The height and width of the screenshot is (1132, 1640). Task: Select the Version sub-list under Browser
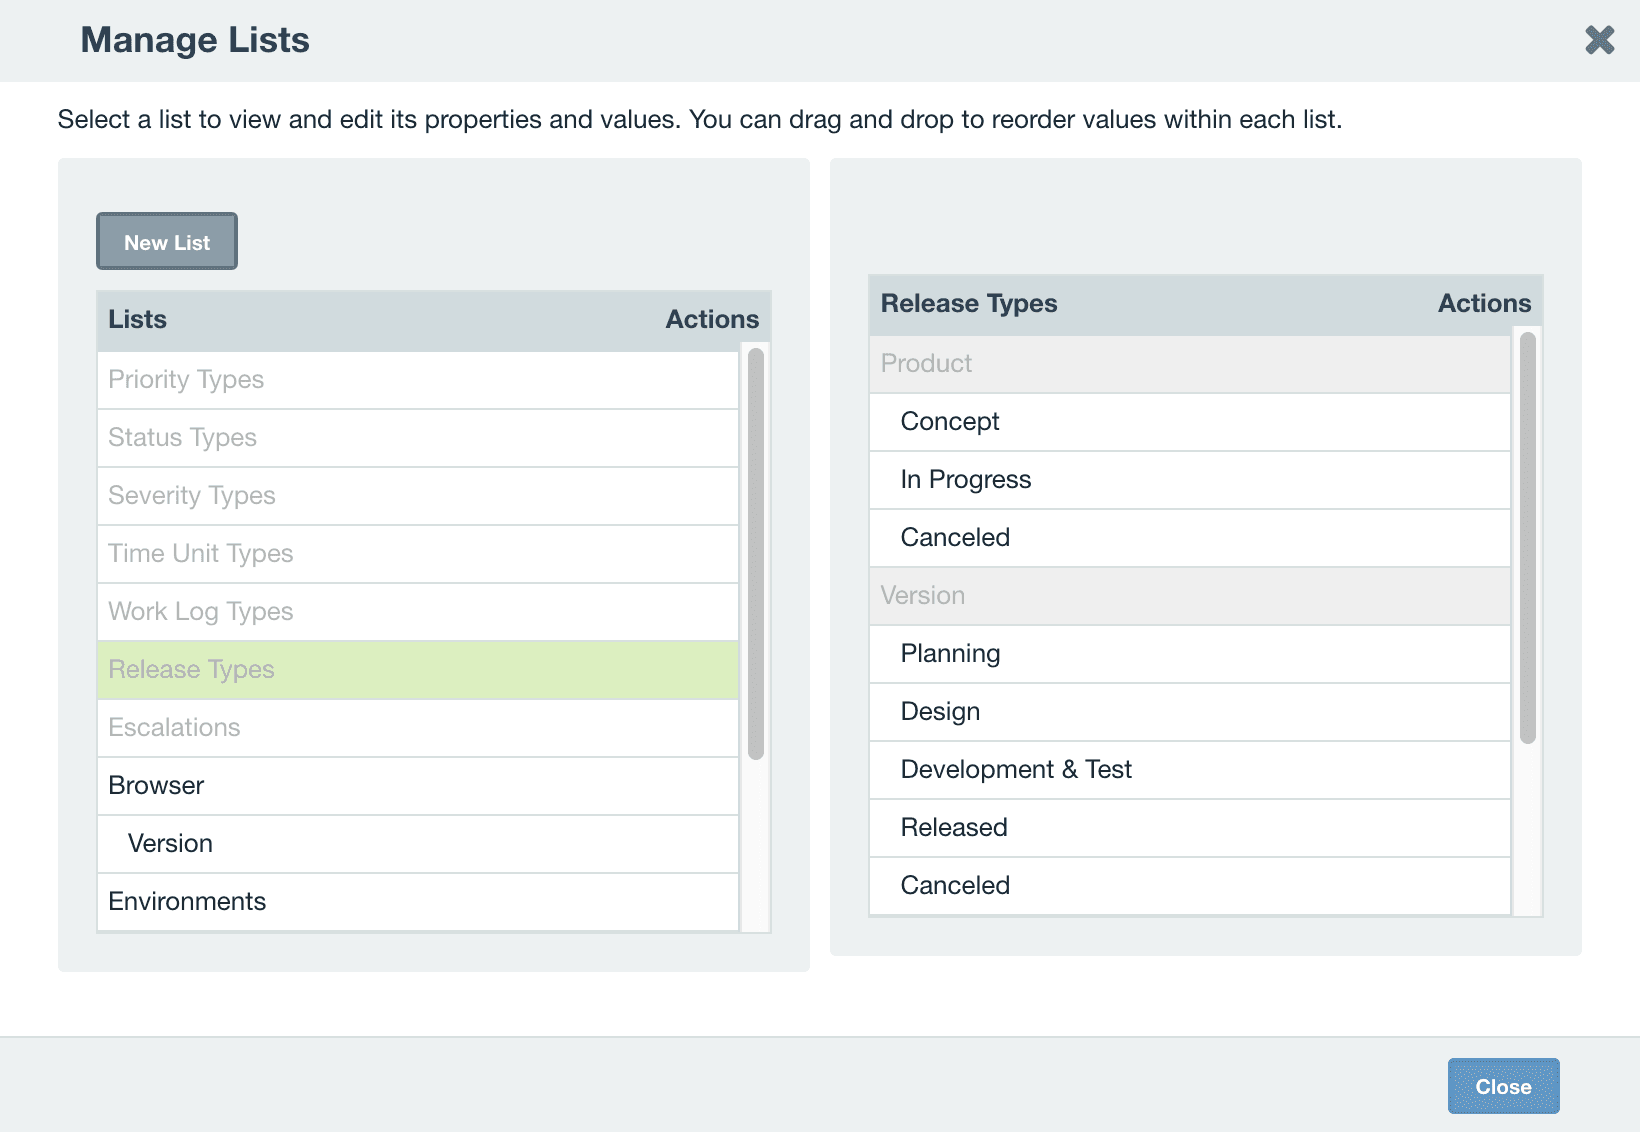pyautogui.click(x=418, y=844)
